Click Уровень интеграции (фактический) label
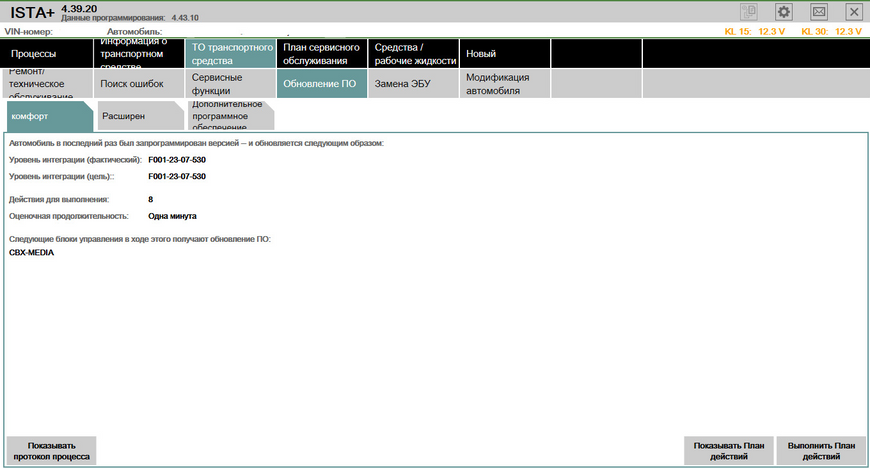The height and width of the screenshot is (469, 870). click(75, 160)
